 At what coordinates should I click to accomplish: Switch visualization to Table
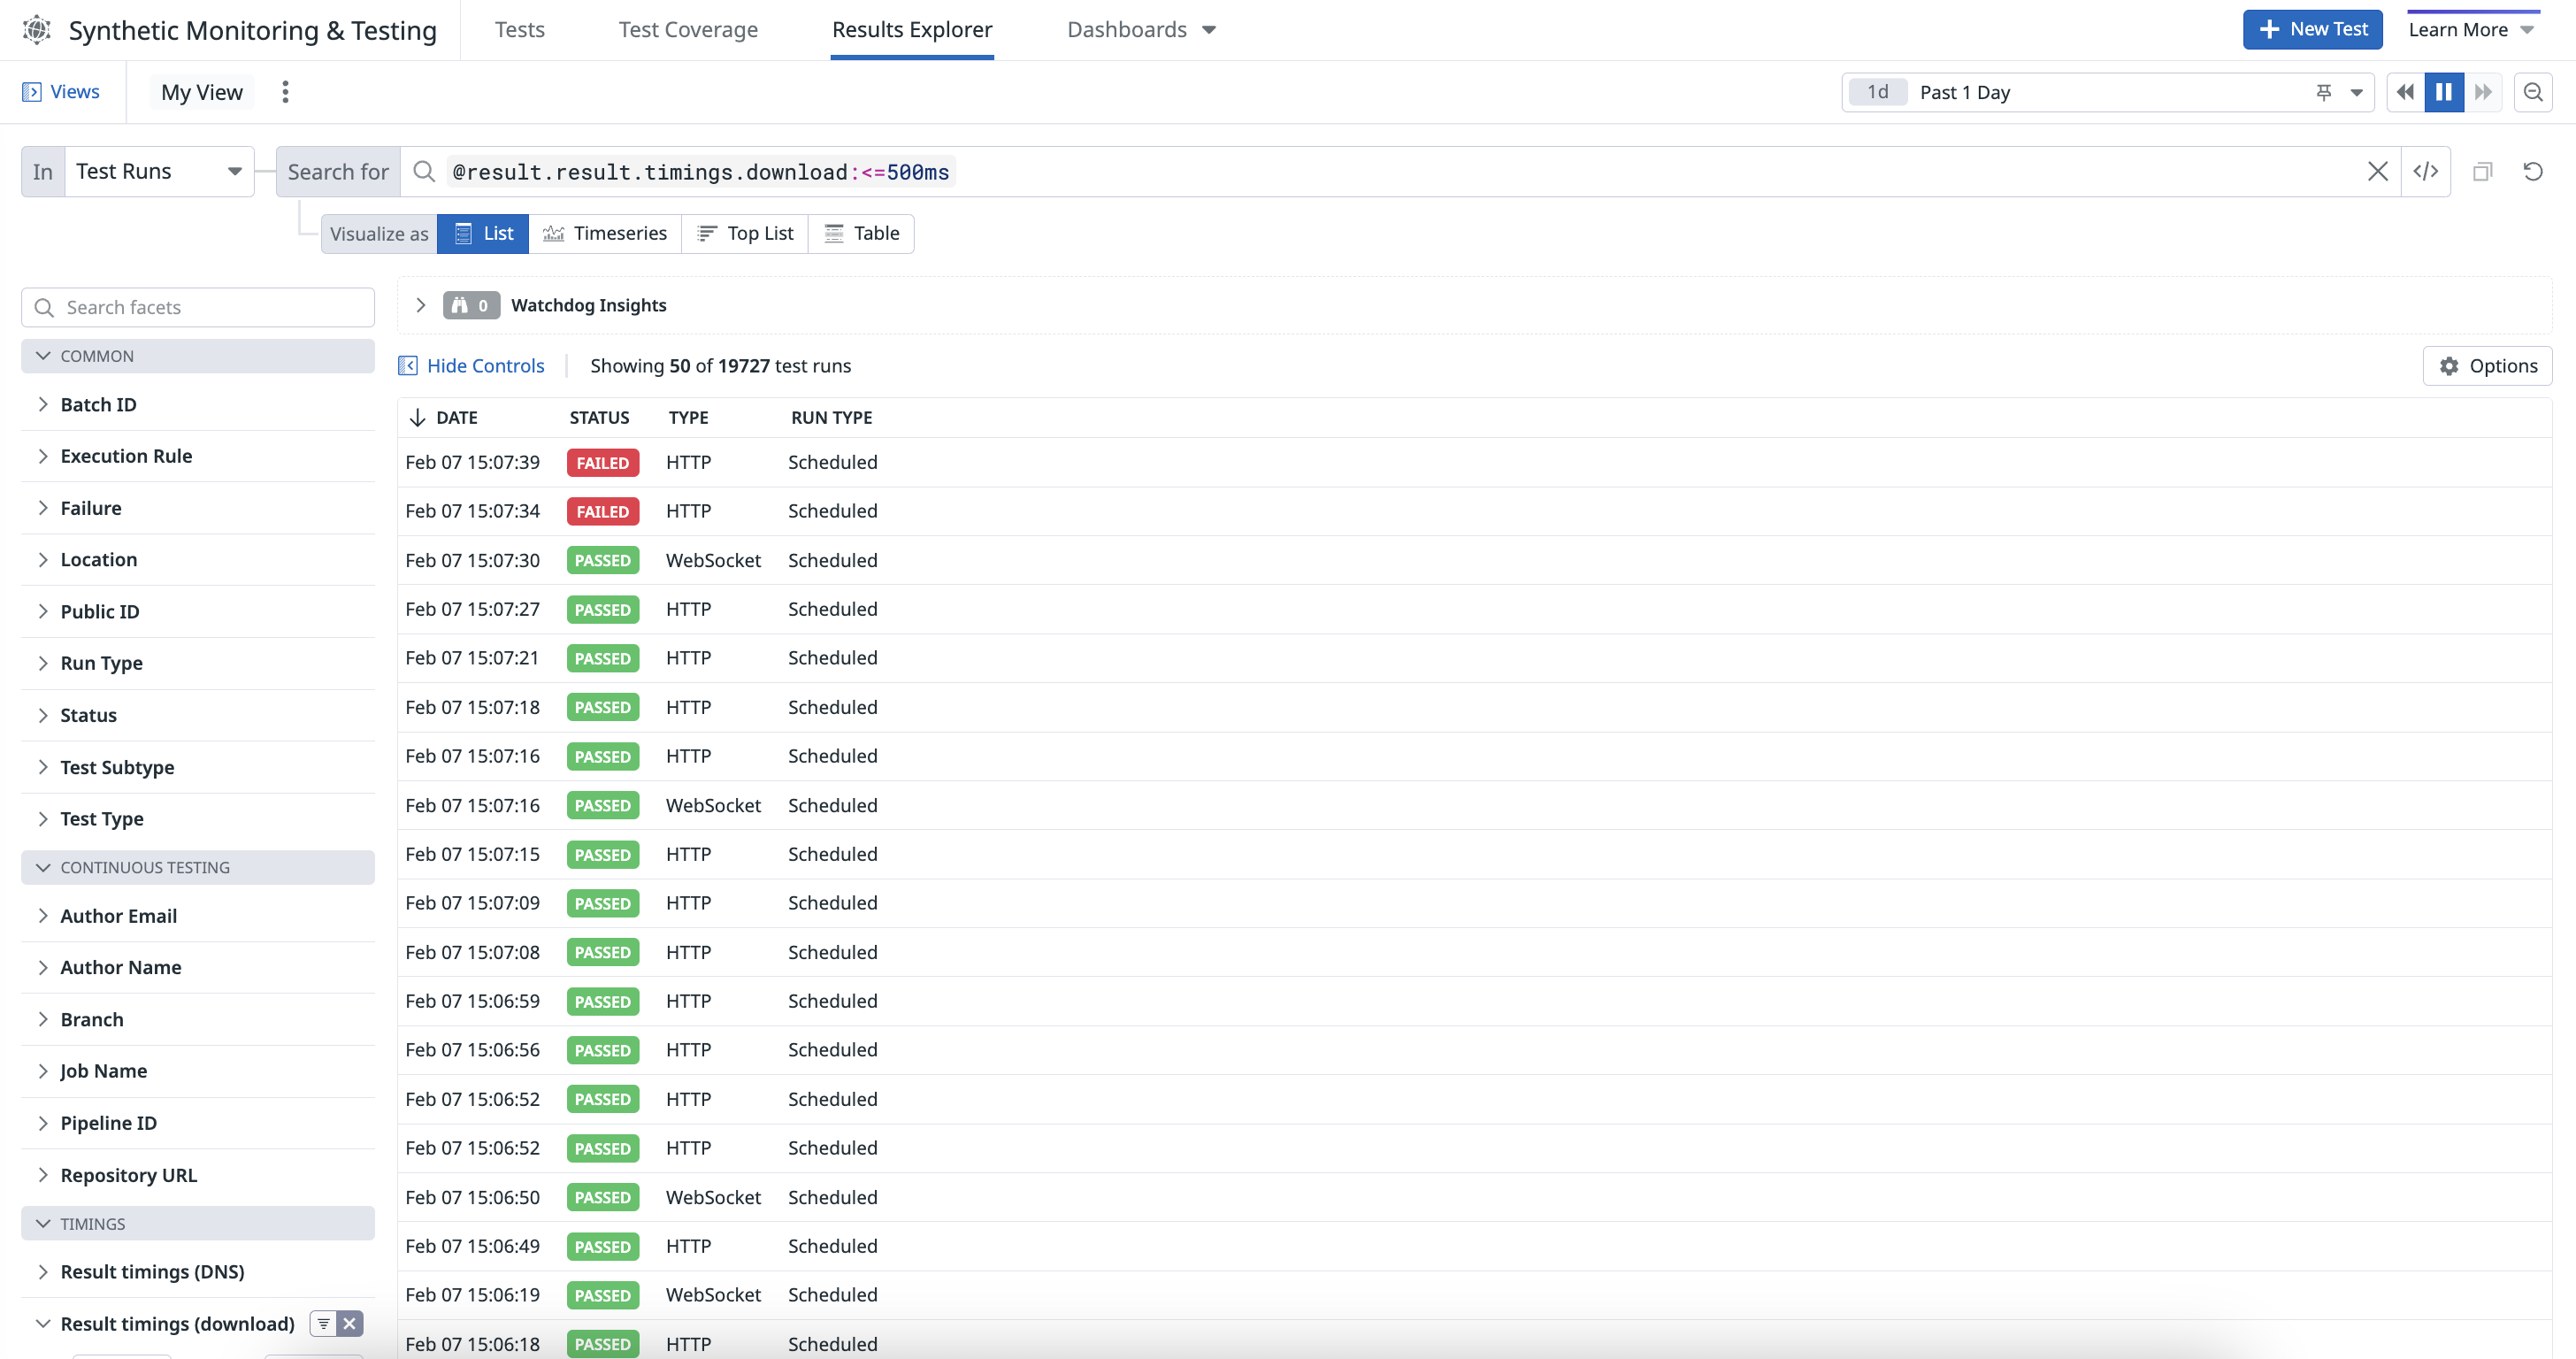click(861, 234)
